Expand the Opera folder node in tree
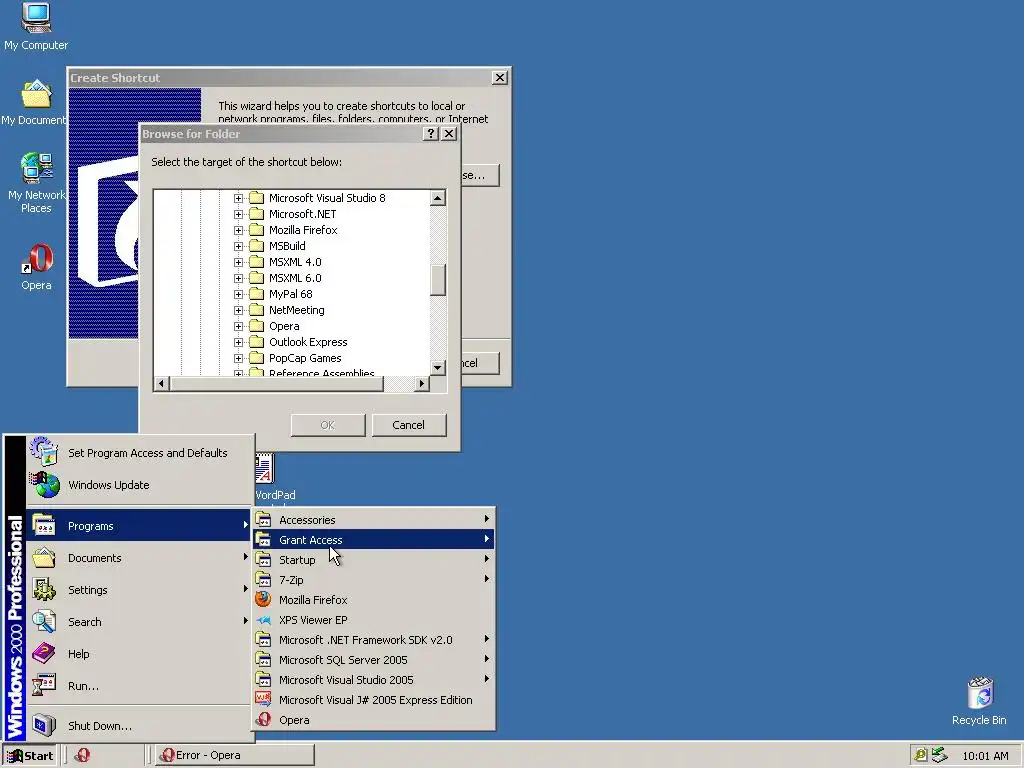Screen dimensions: 1024x768 238,326
